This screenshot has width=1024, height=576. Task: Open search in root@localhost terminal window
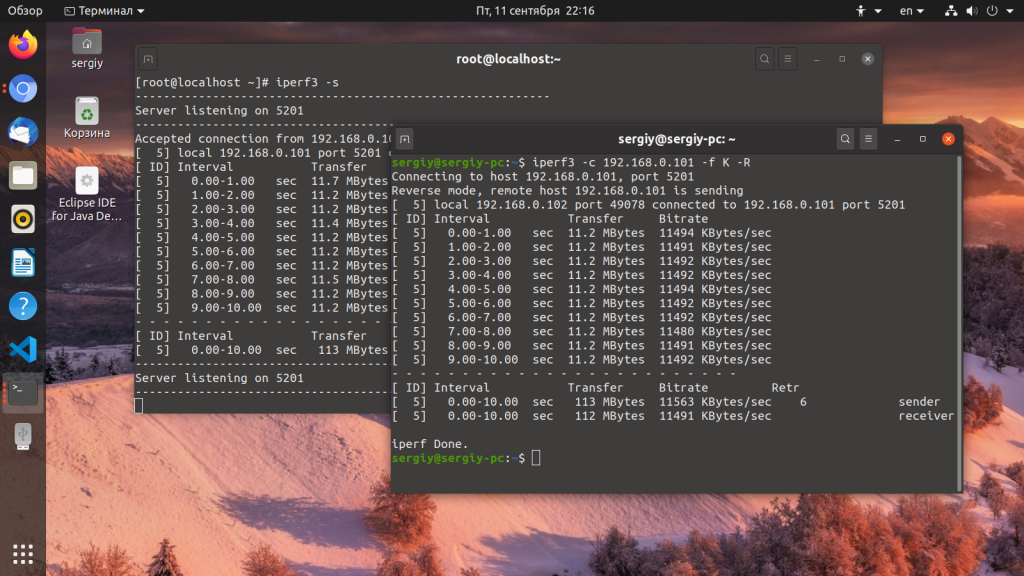tap(764, 59)
